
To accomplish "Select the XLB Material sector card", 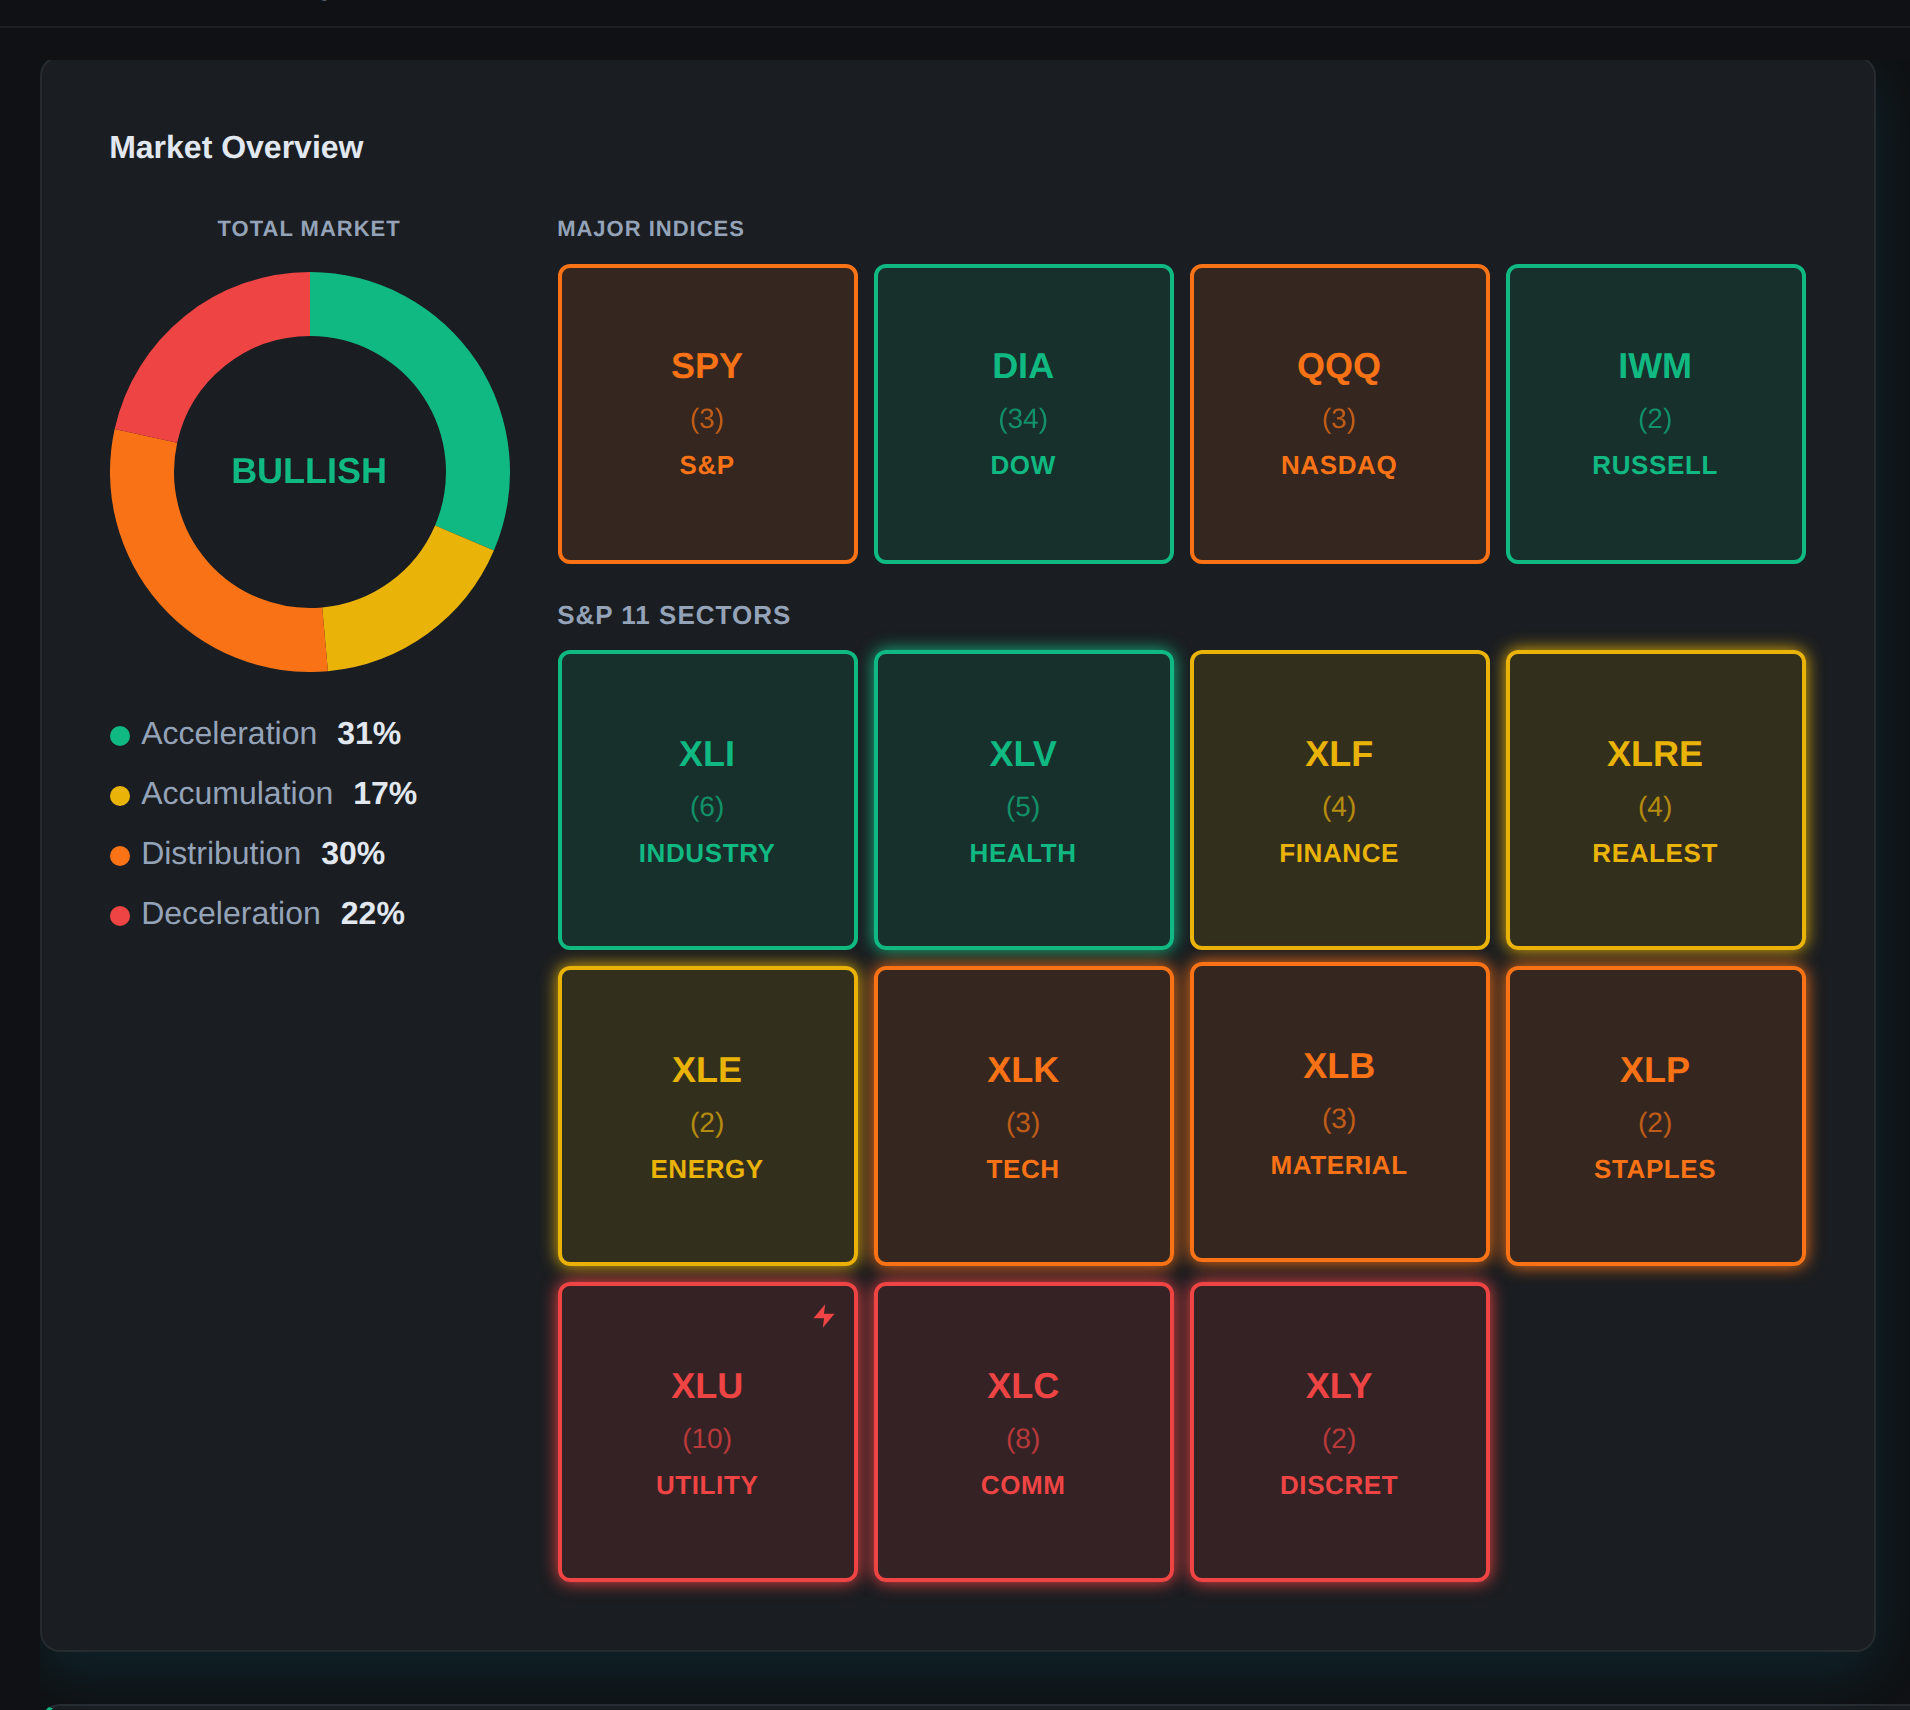I will pyautogui.click(x=1339, y=1112).
